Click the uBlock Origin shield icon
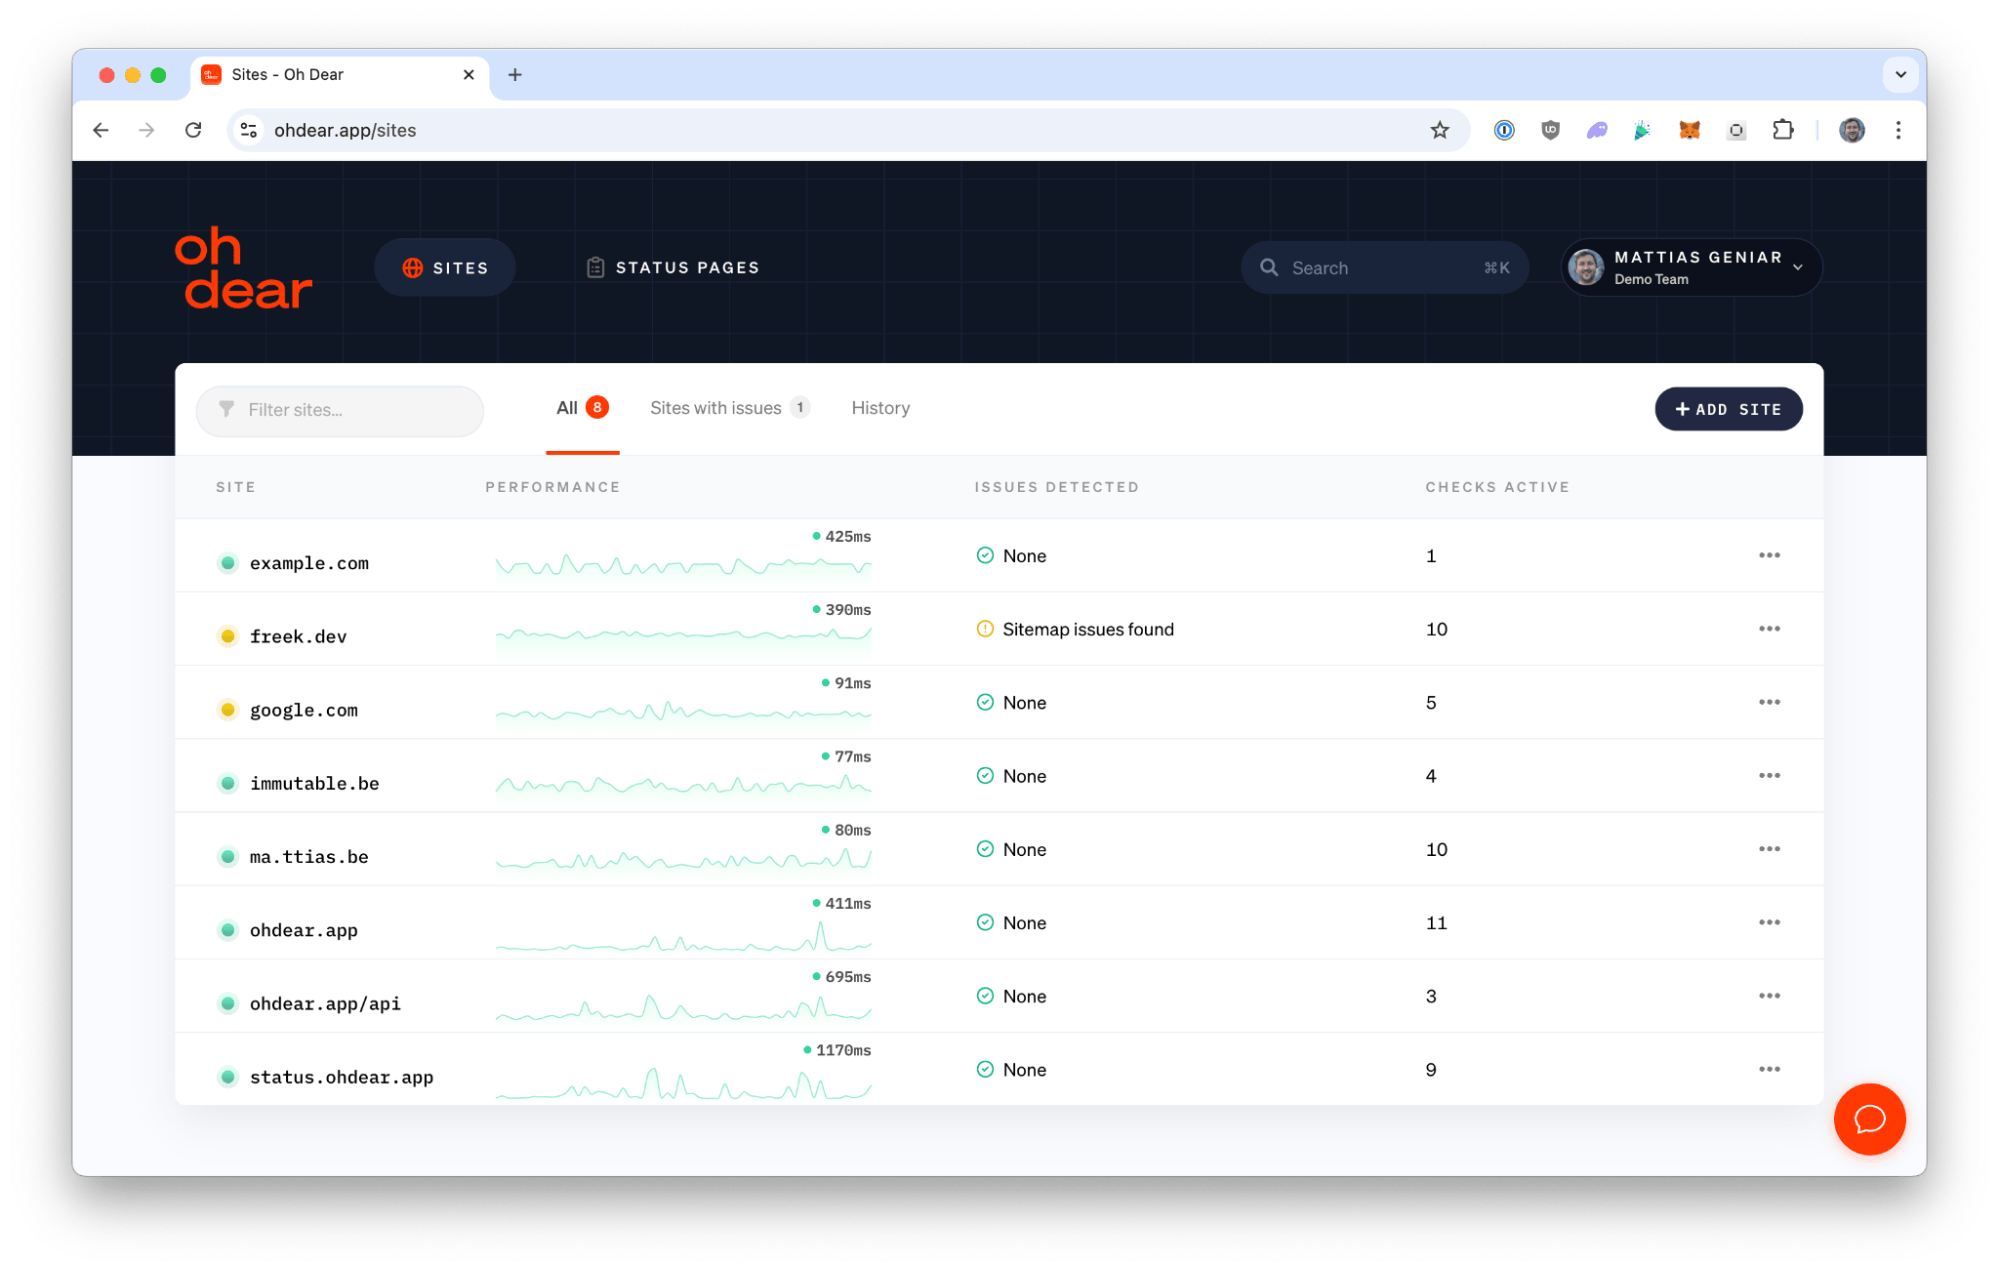 click(x=1549, y=130)
